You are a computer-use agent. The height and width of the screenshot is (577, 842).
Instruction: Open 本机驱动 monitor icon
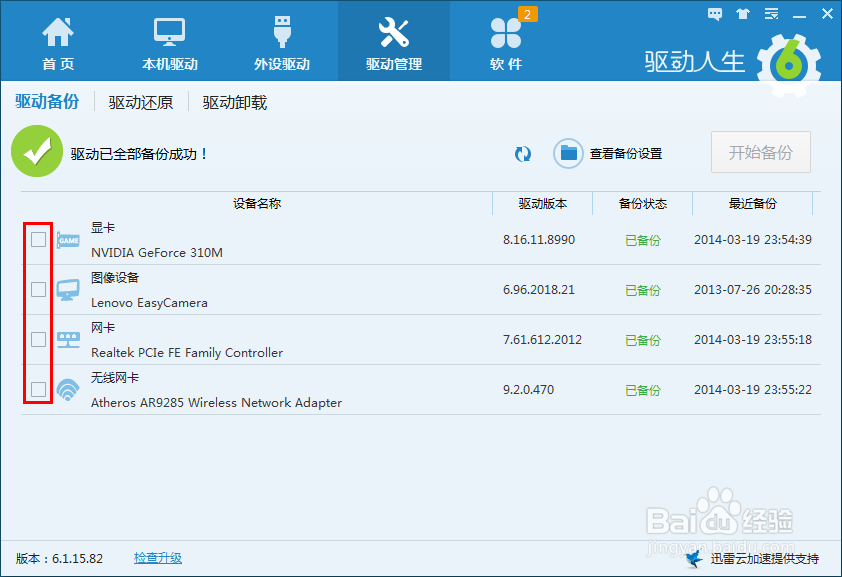pos(169,32)
